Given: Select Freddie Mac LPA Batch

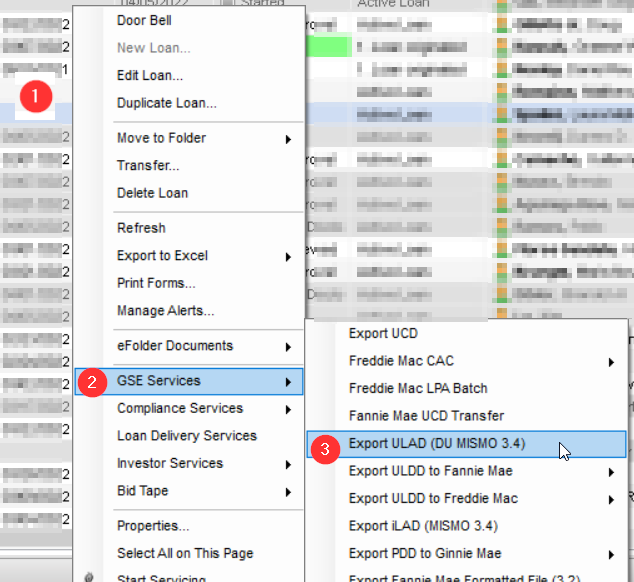Looking at the screenshot, I should tap(466, 388).
